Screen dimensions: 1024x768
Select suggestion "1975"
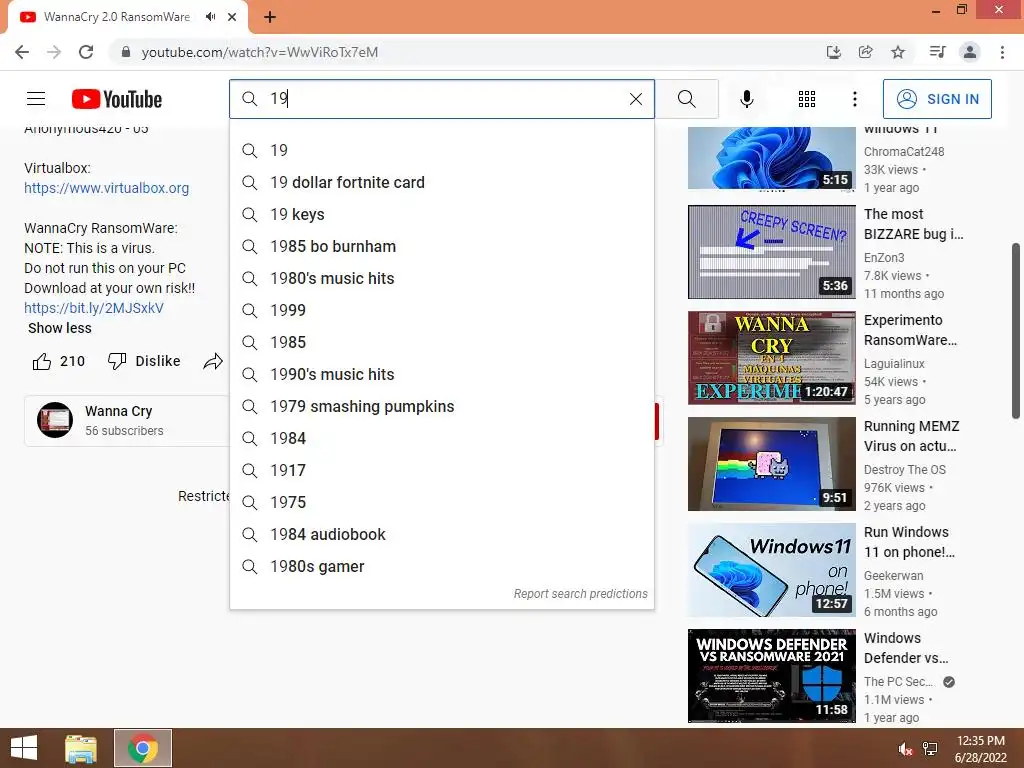(442, 502)
